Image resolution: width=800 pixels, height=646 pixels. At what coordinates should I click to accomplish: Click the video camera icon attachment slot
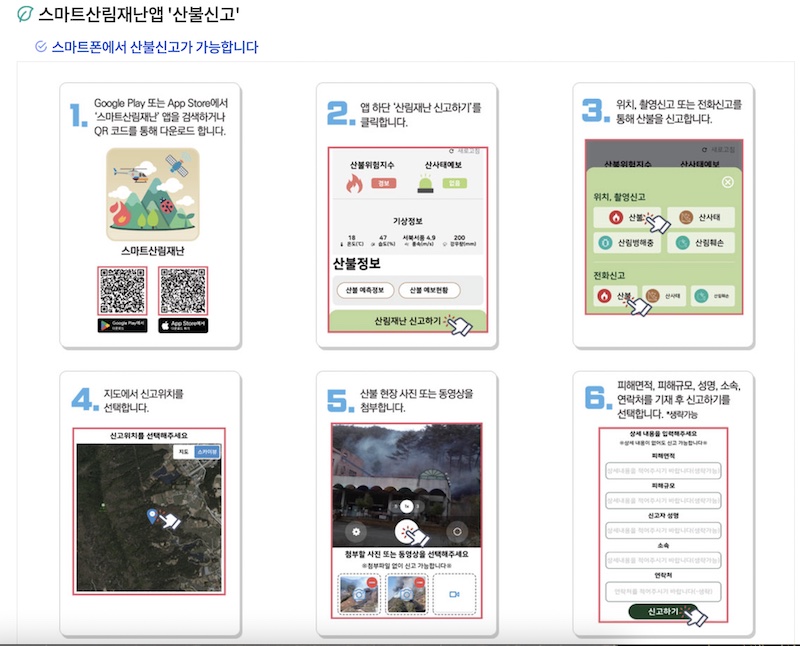tap(454, 594)
